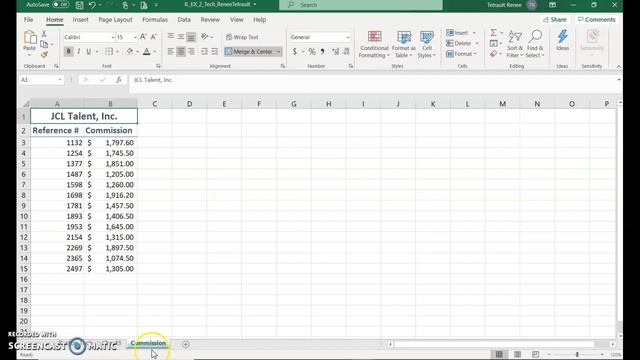Switch to the Data tab
This screenshot has height=360, width=640.
pos(184,20)
